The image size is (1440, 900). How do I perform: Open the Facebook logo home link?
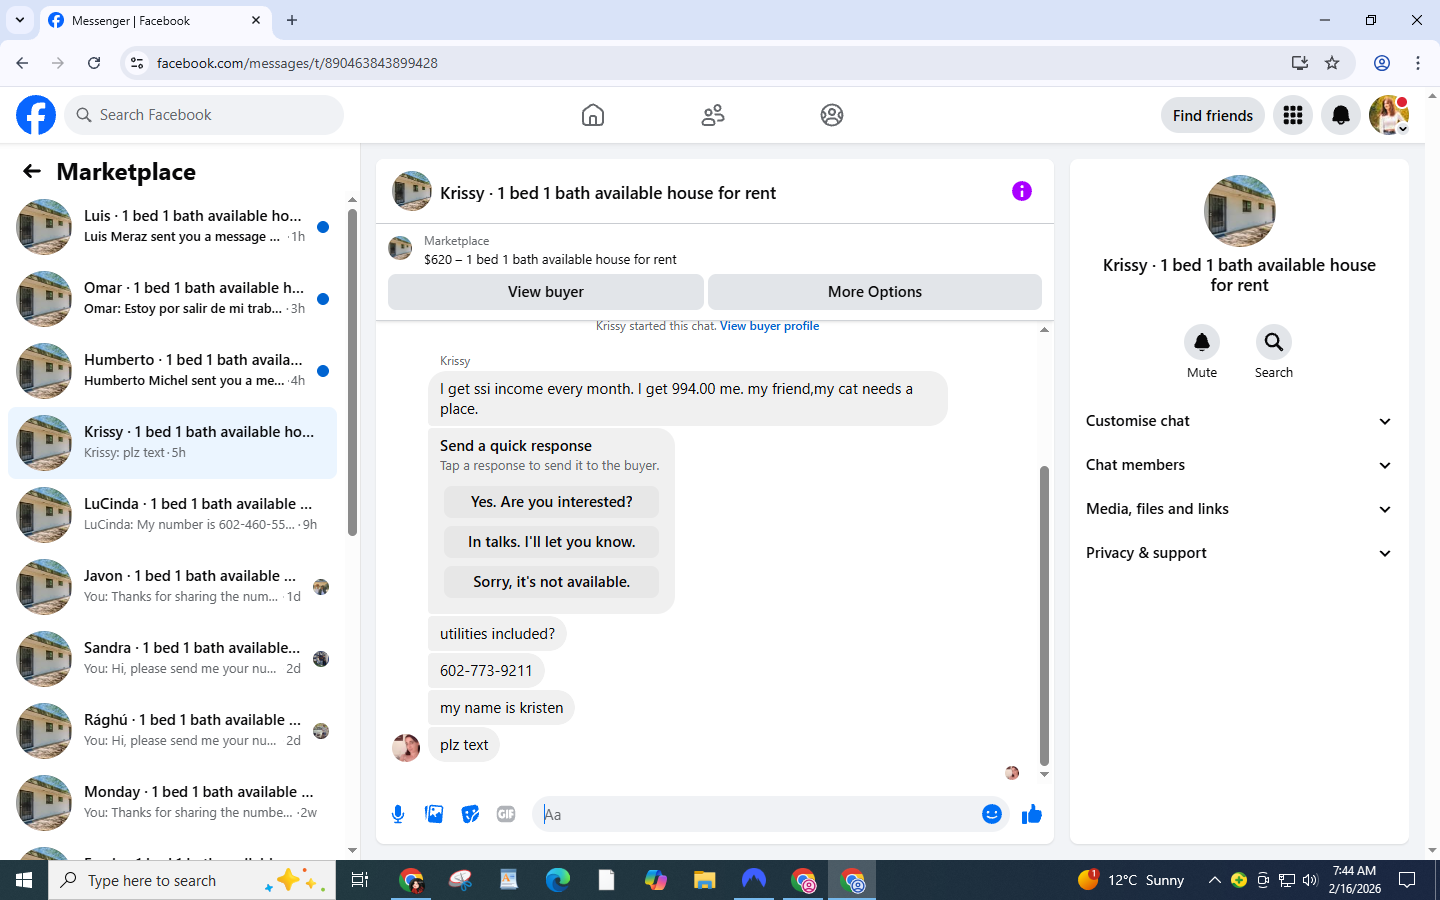(x=36, y=115)
